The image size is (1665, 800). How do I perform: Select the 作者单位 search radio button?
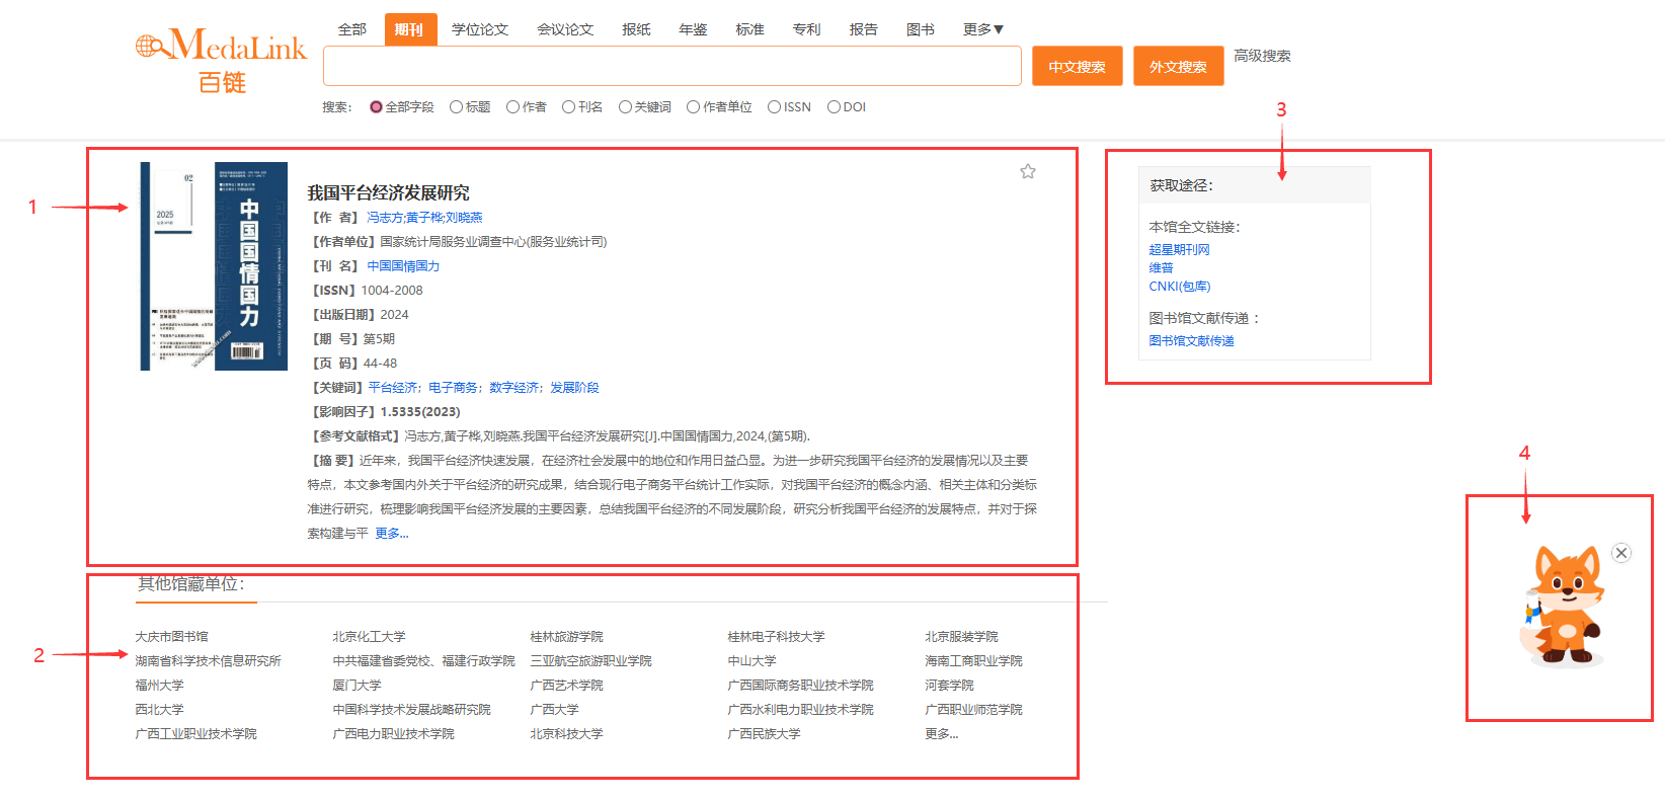[x=693, y=107]
